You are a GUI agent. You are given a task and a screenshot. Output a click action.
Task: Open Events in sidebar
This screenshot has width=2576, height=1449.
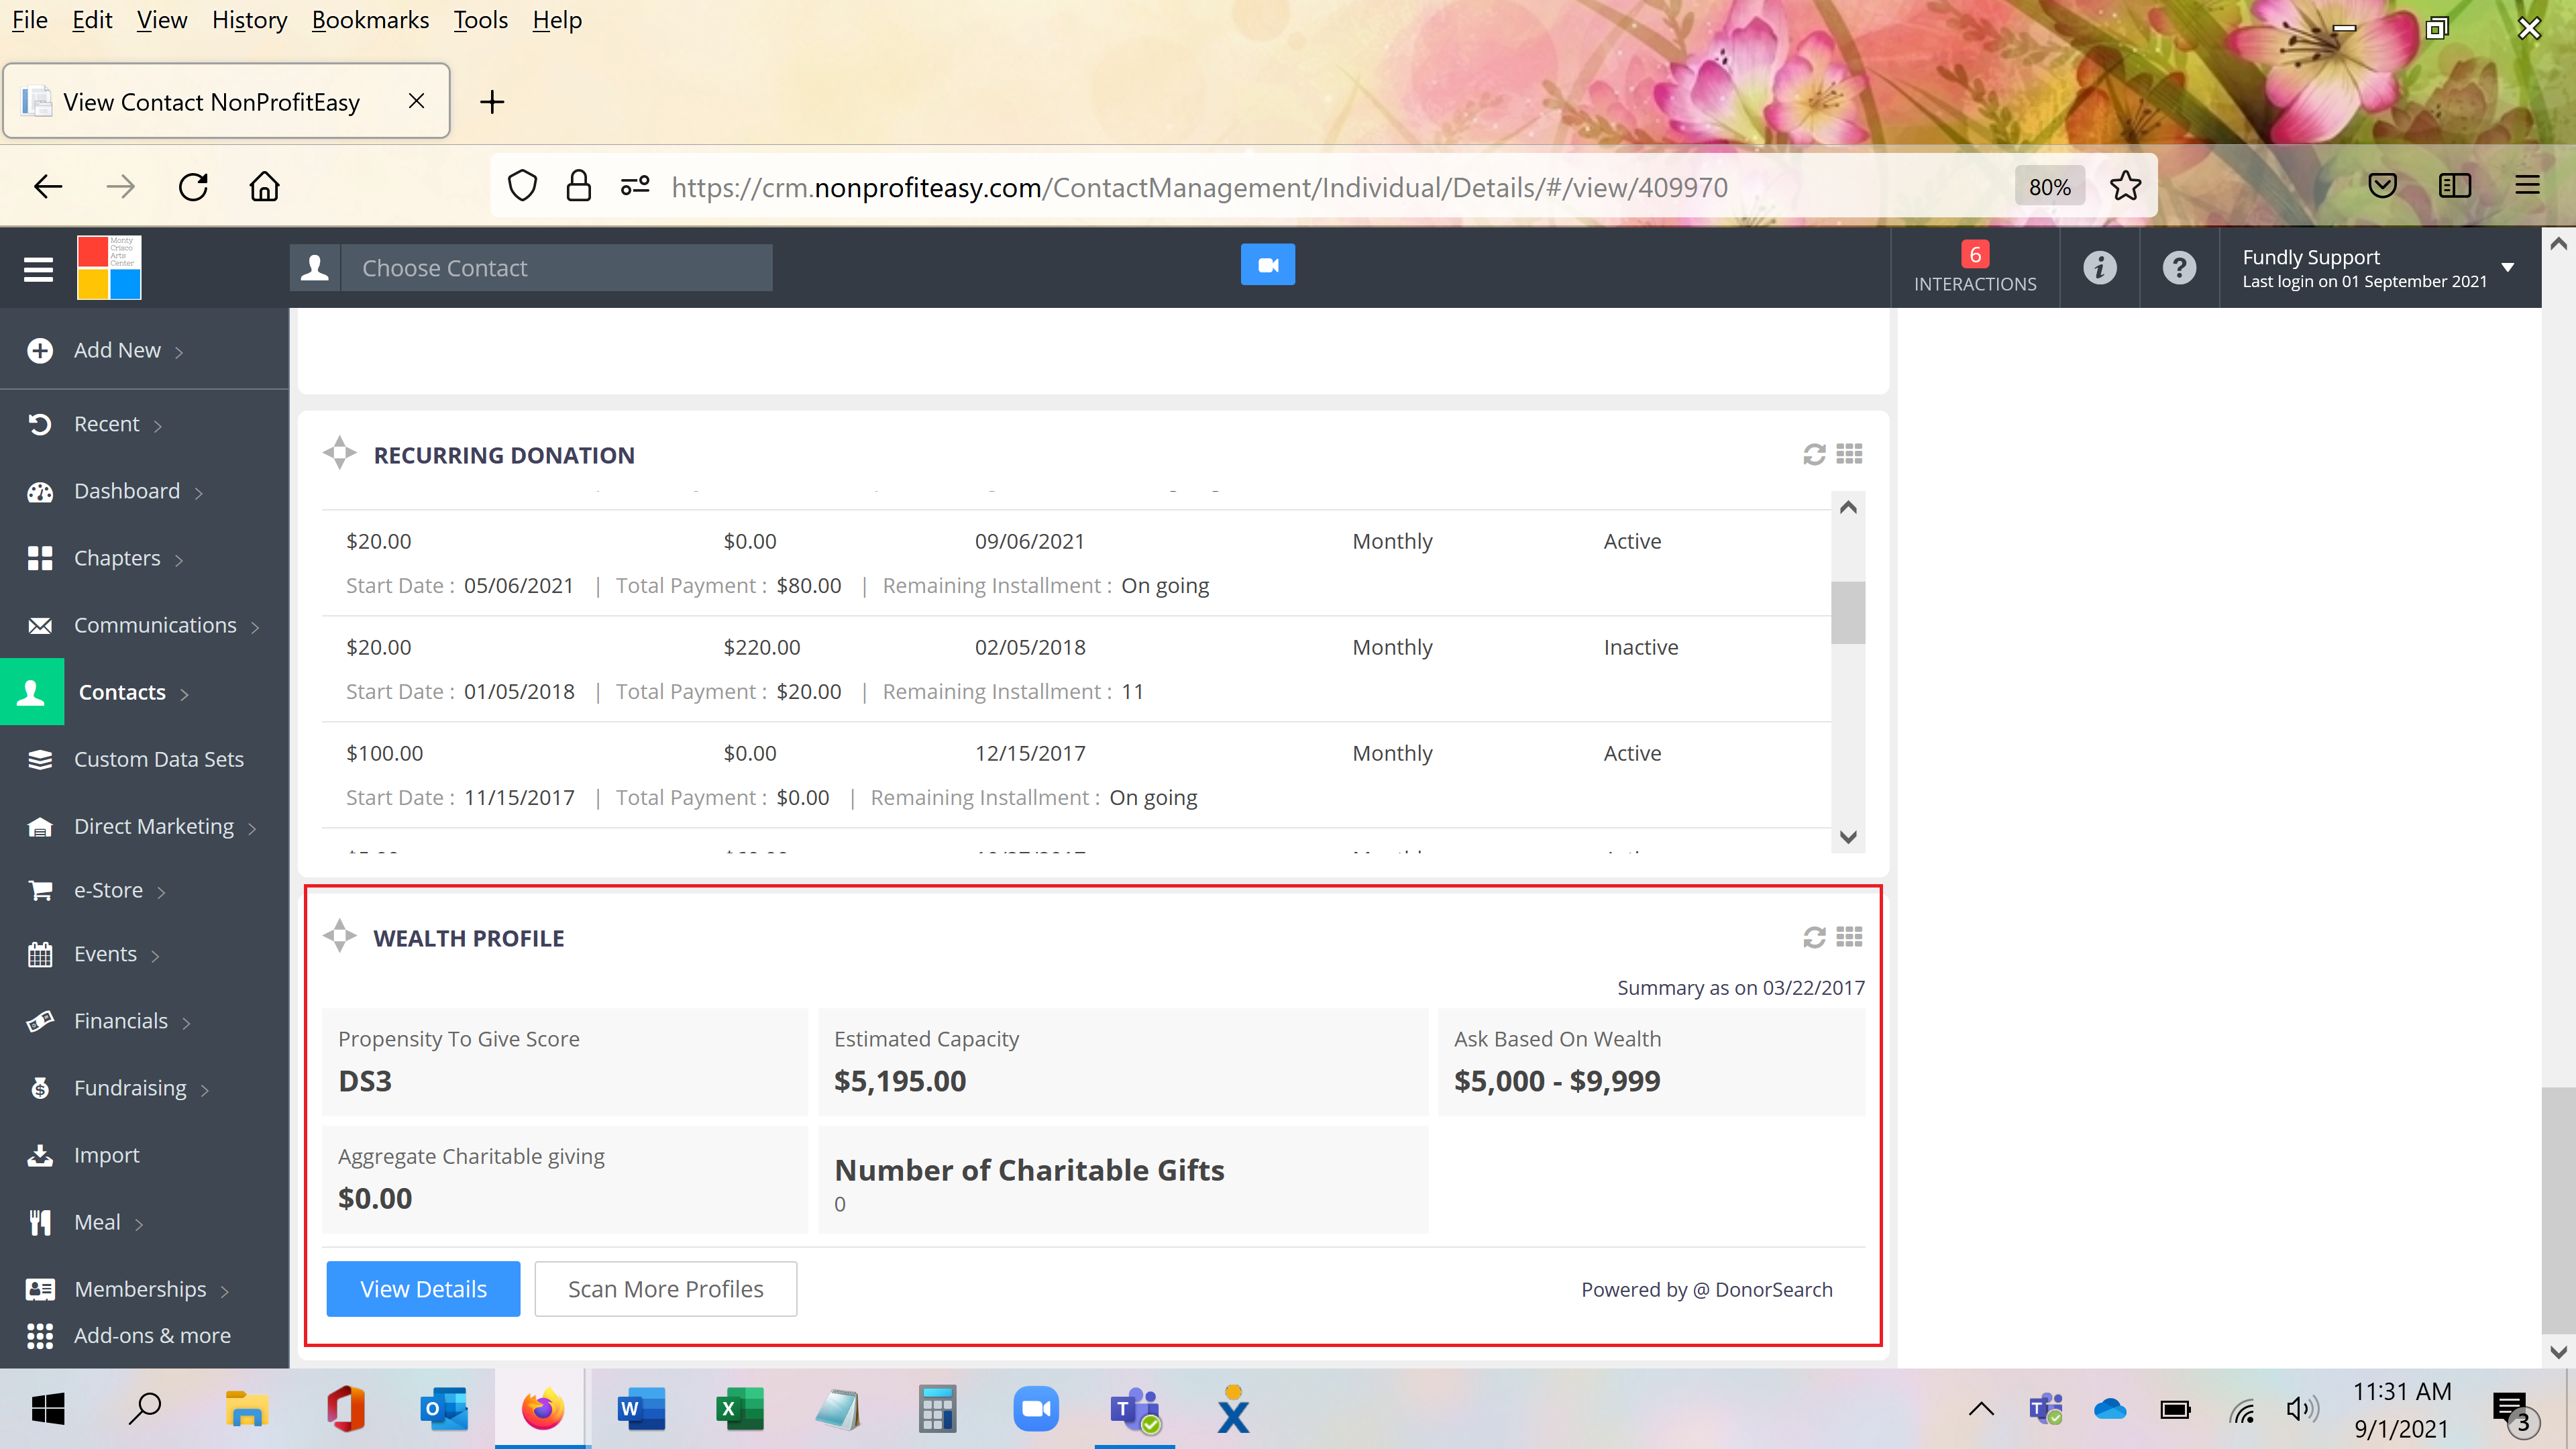(x=105, y=954)
